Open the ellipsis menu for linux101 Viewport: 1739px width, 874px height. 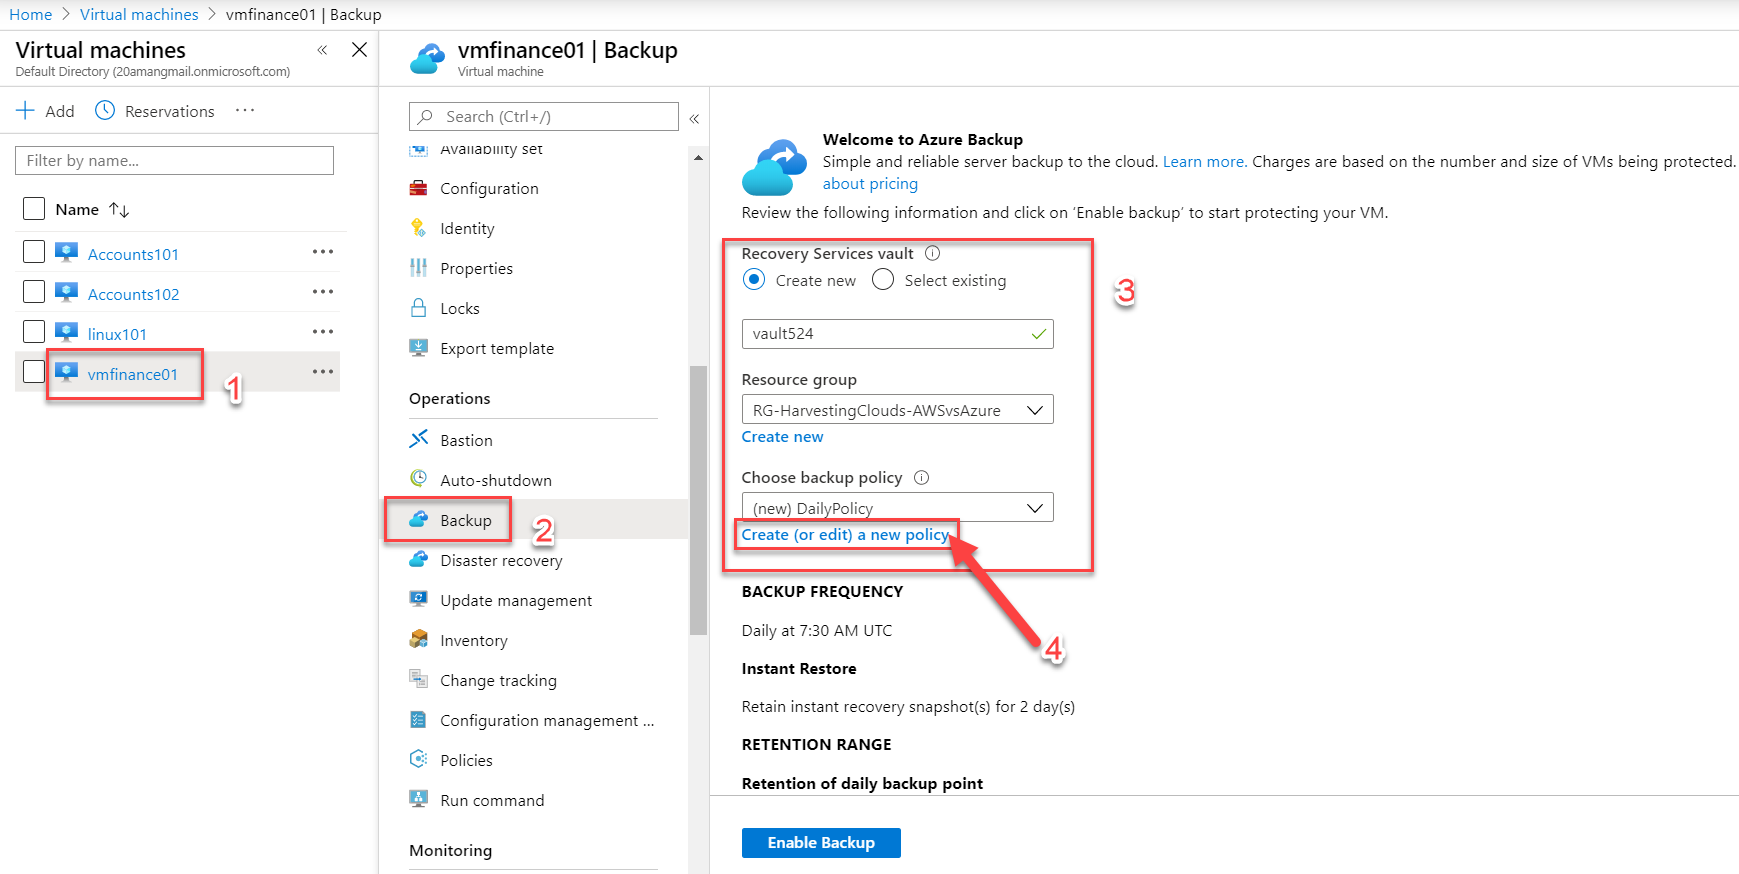pyautogui.click(x=323, y=332)
